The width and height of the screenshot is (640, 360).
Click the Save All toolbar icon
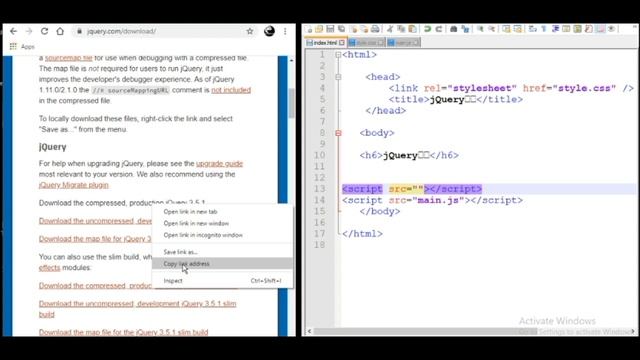341,29
